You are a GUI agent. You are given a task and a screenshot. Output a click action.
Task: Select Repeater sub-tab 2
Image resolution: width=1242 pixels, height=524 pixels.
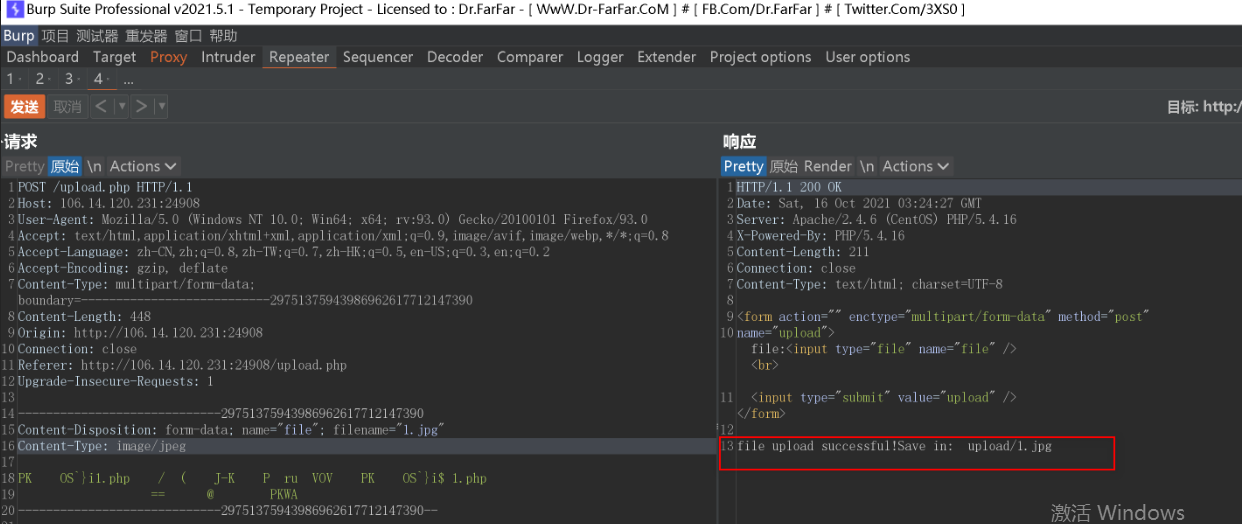coord(43,79)
